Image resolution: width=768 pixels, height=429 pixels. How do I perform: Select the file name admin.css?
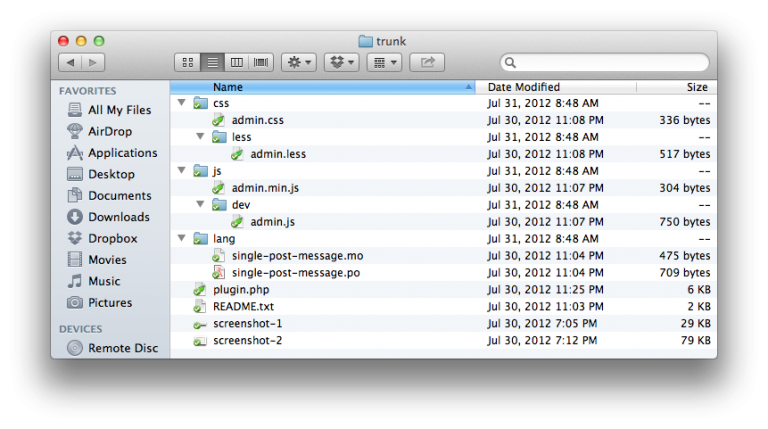258,120
